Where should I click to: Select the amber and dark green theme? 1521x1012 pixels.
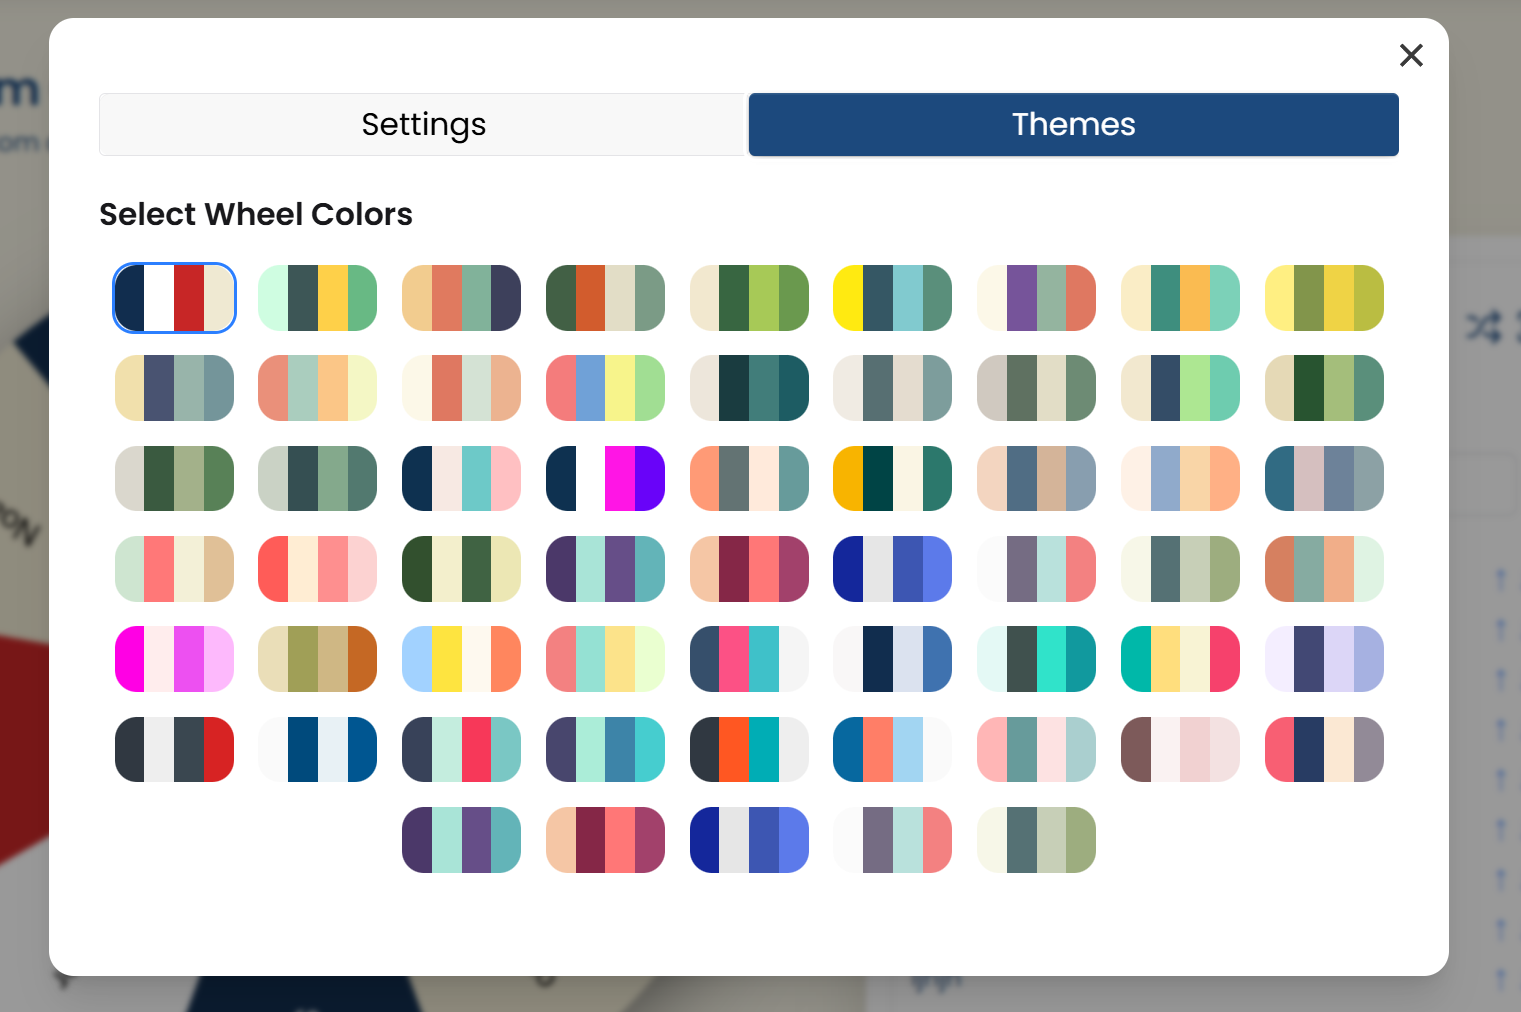pyautogui.click(x=892, y=478)
